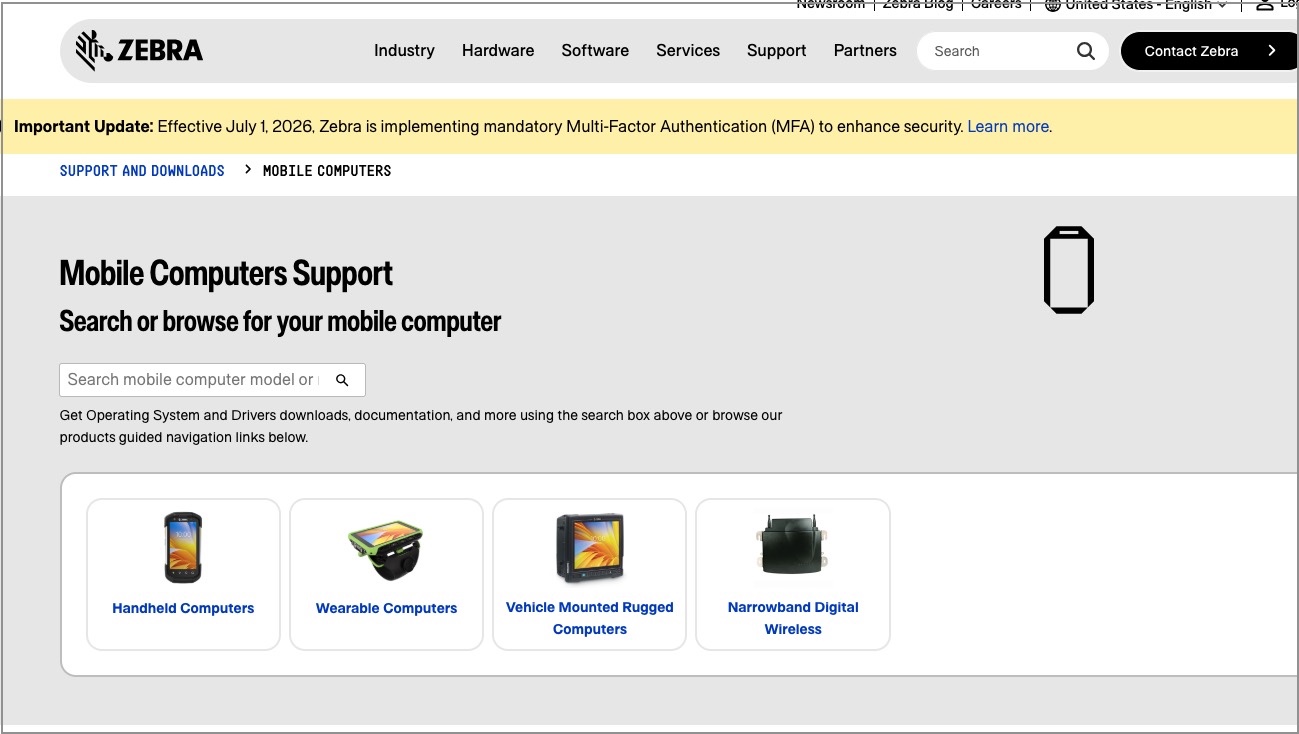Viewport: 1299px width, 734px height.
Task: Open the Services menu
Action: point(688,51)
